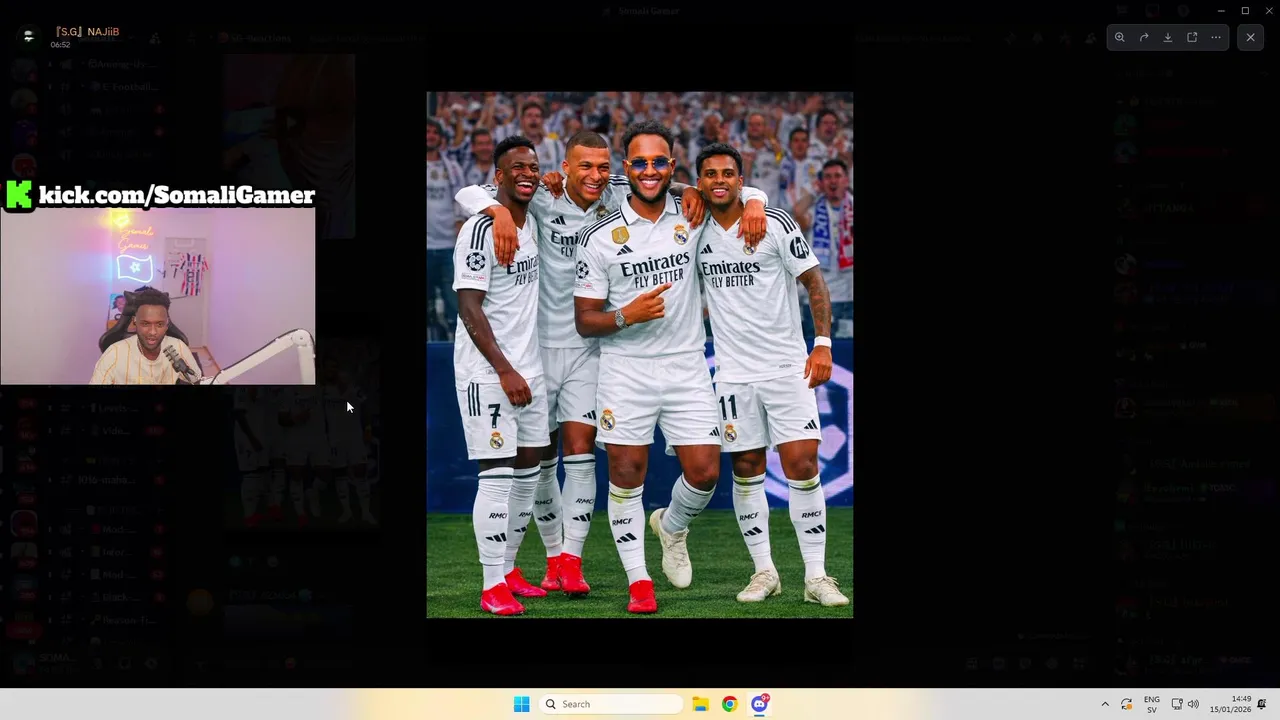Open the 『S.G』NAJiiB sender name
Screen dimensions: 1280x720
pos(87,32)
